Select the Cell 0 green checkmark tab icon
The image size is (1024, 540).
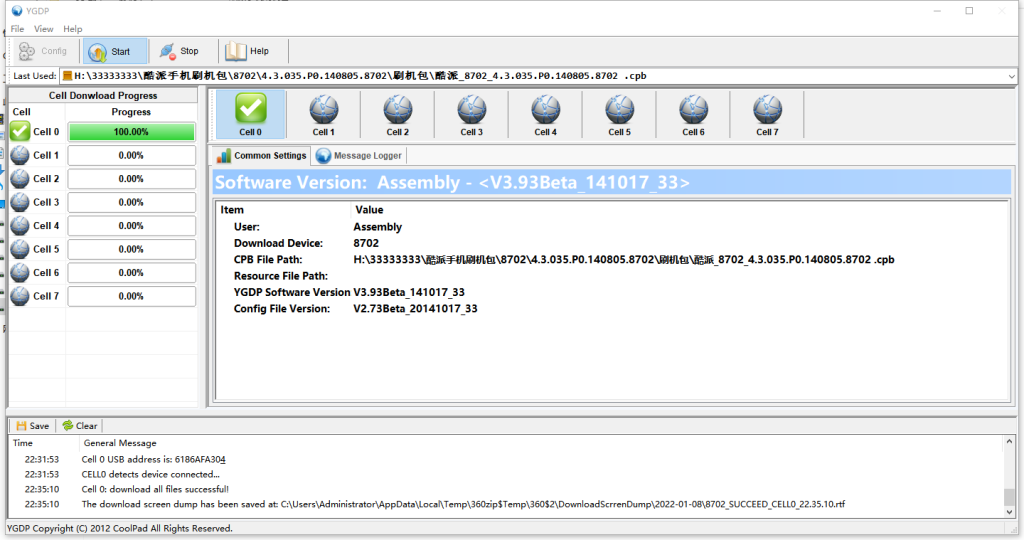pos(250,108)
